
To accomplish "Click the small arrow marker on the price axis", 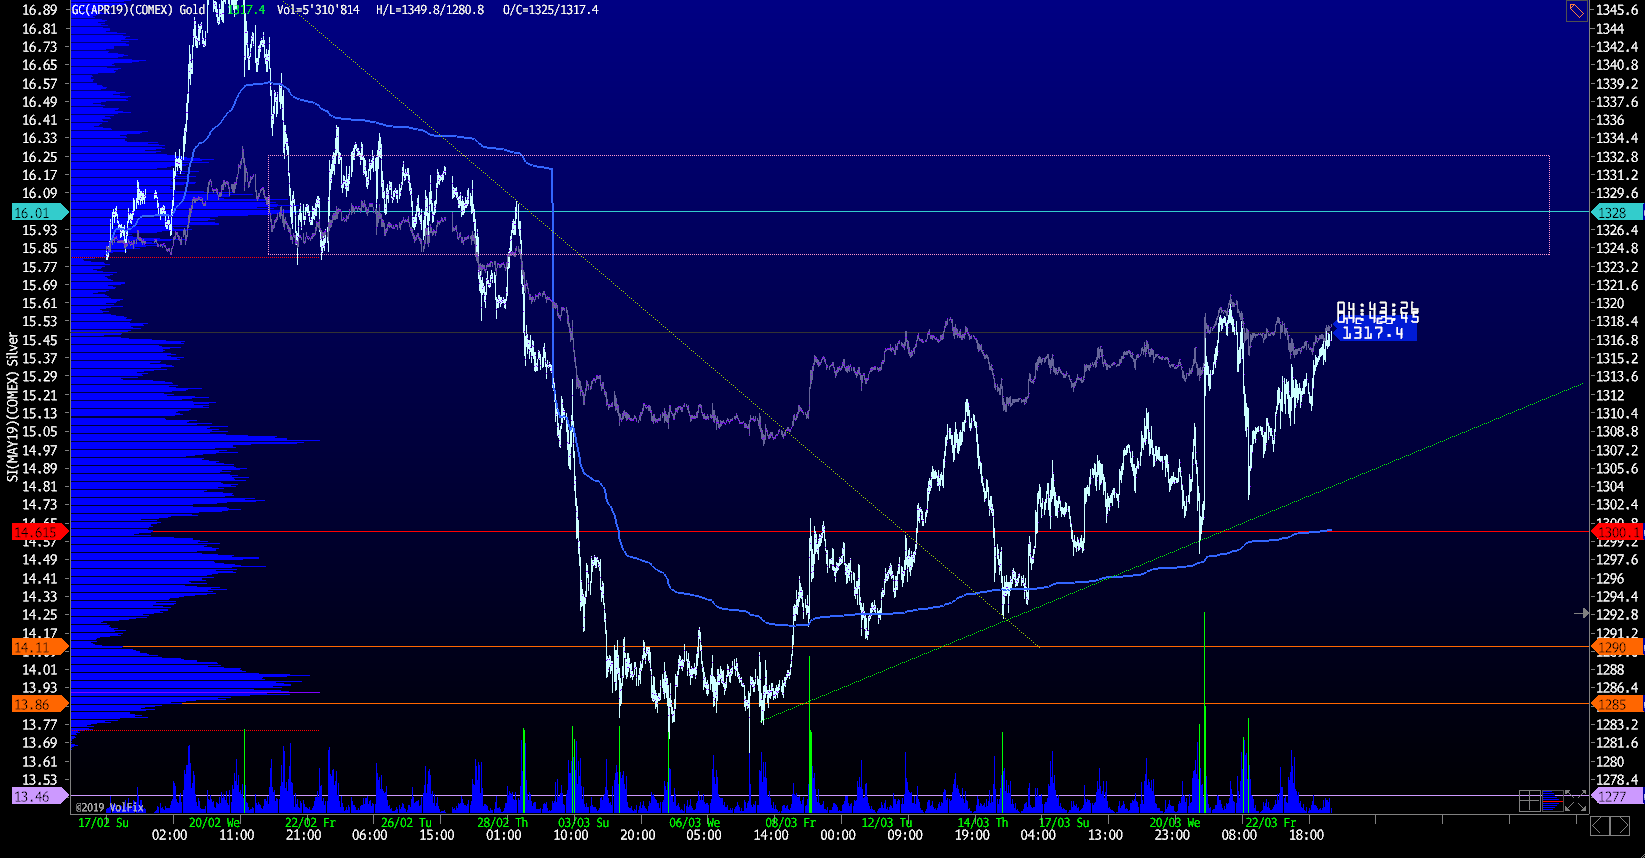I will [1581, 613].
